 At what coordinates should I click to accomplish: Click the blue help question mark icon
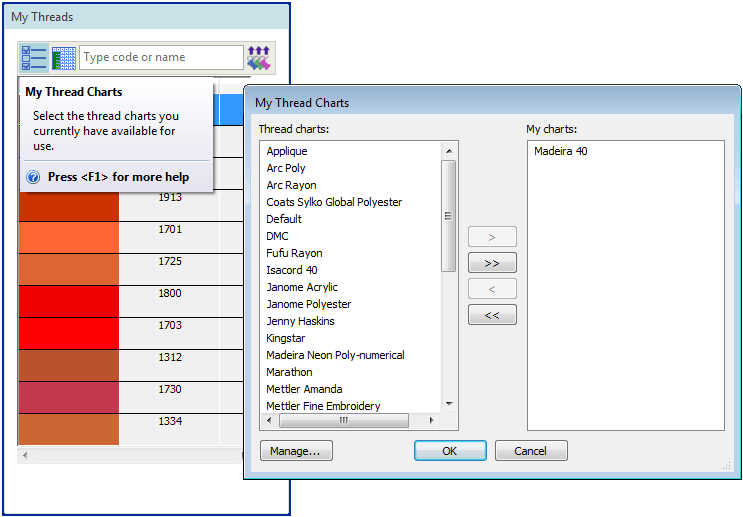[x=33, y=177]
